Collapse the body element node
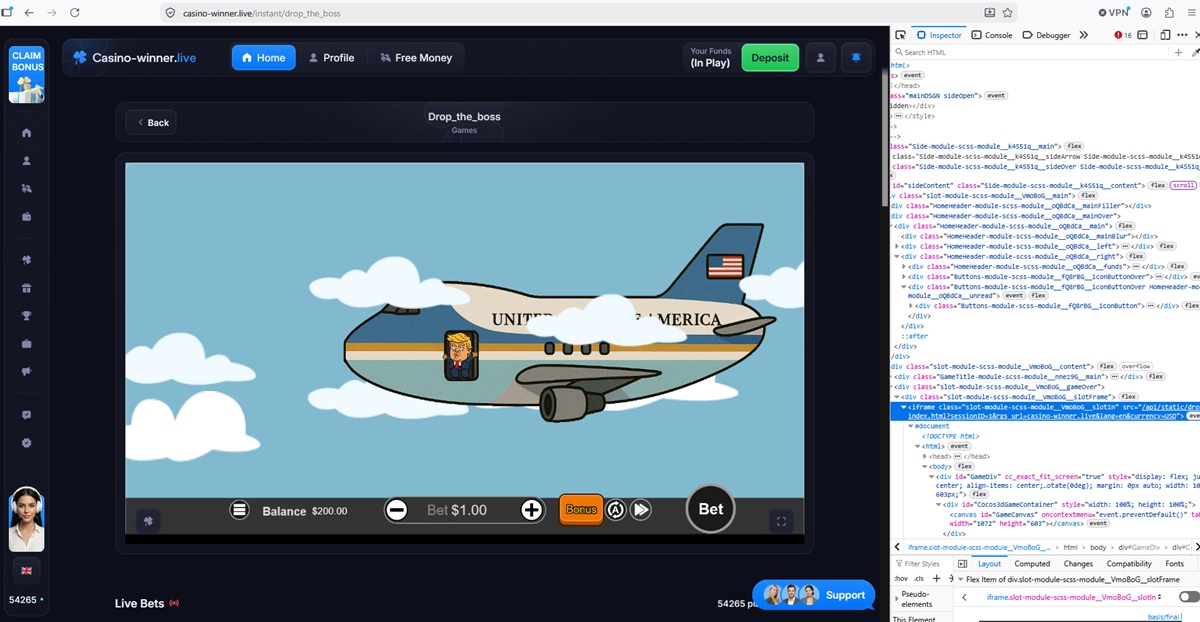 tap(924, 466)
